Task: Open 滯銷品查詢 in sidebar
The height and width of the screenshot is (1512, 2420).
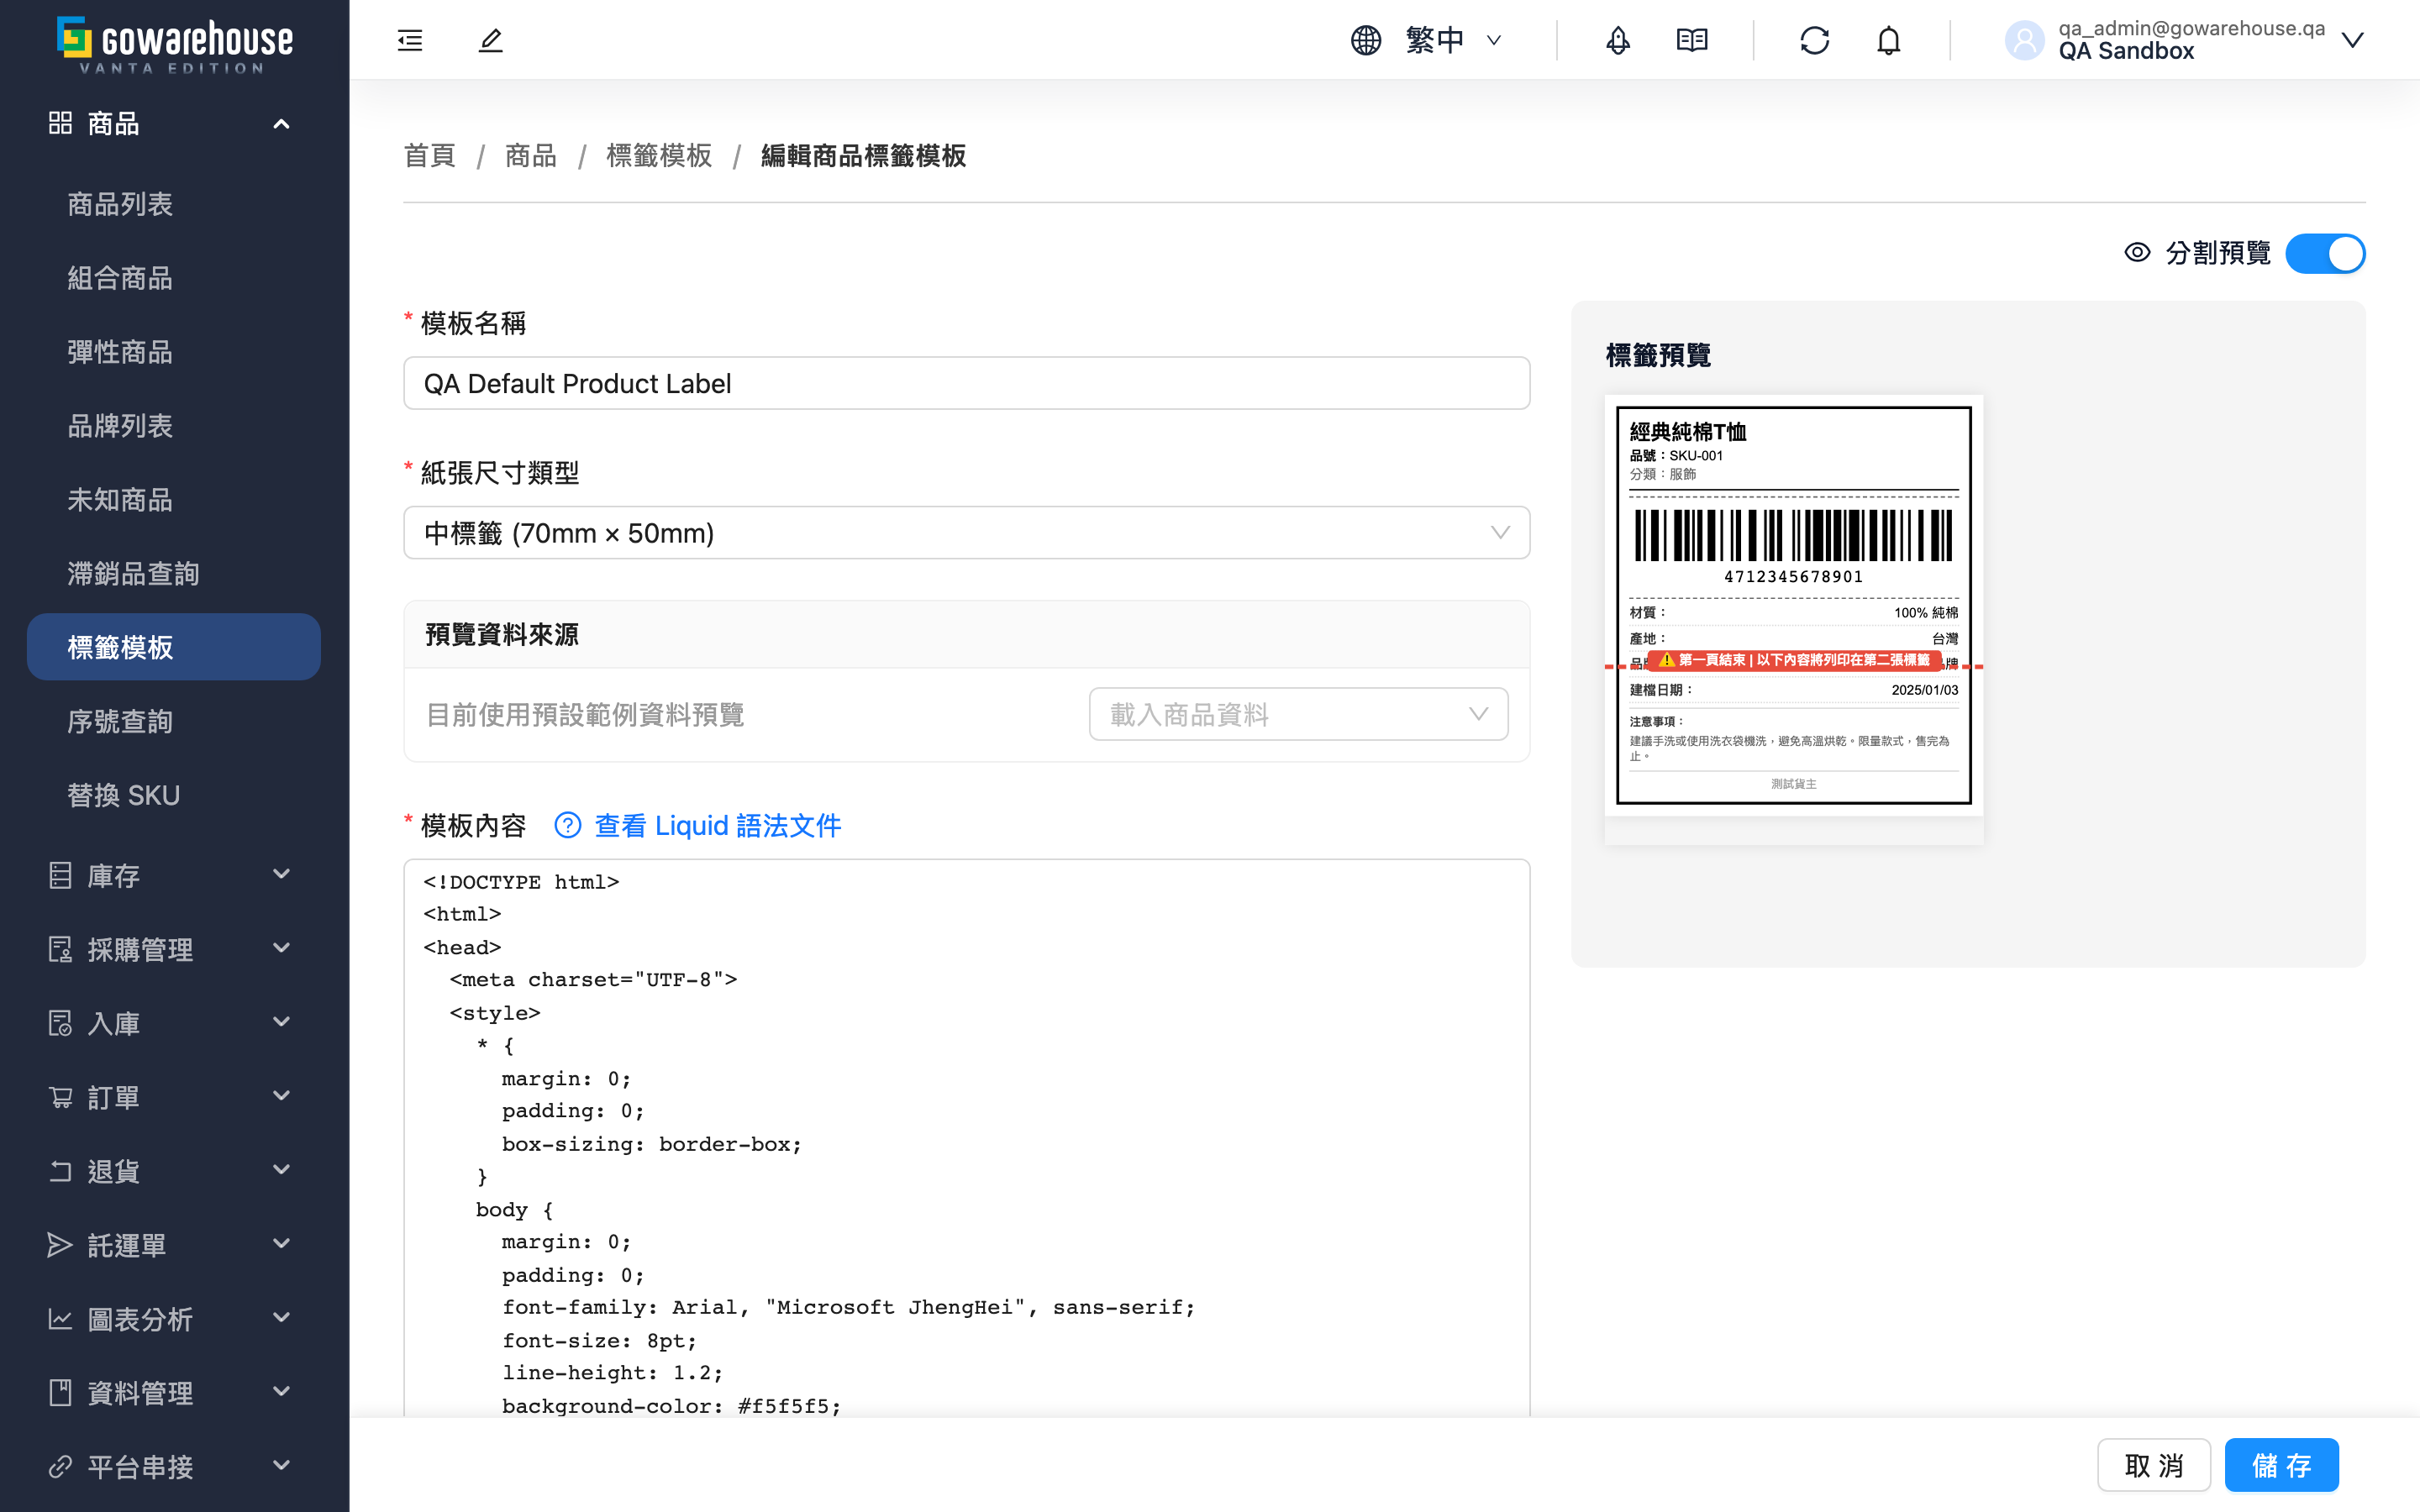Action: click(174, 574)
